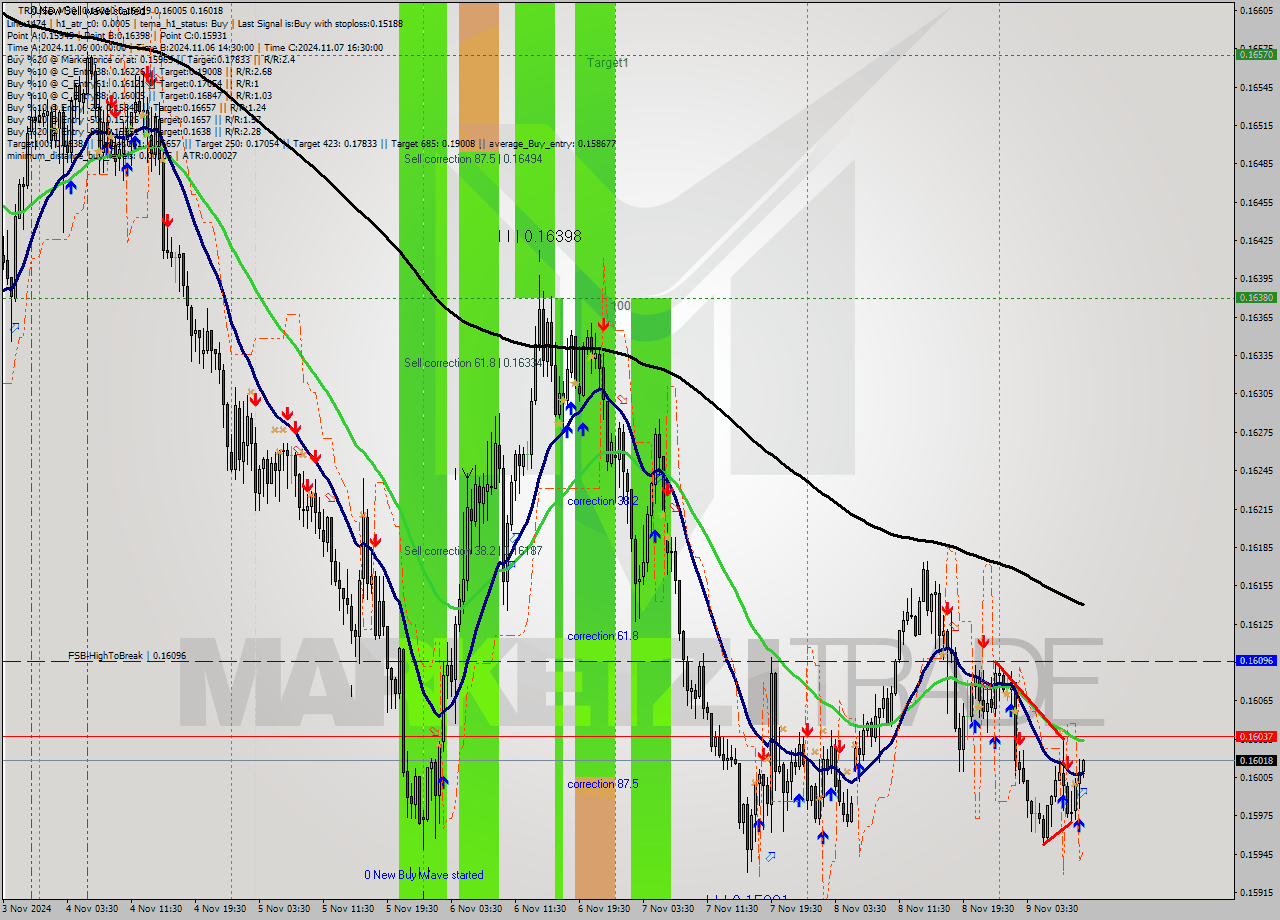Click the '3 Nov 2024' date label
1280x920 pixels.
point(28,909)
